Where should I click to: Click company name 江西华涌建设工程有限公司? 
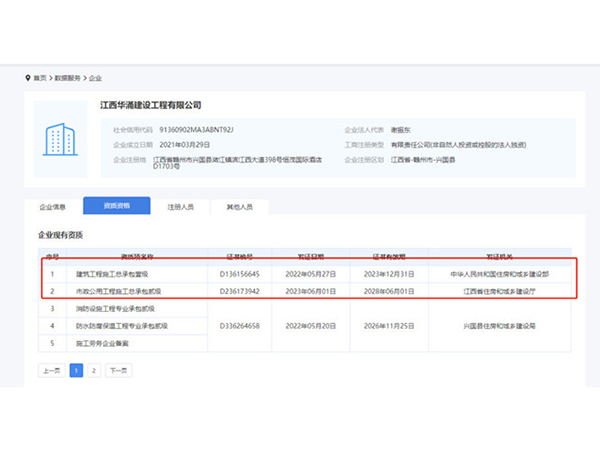[151, 105]
